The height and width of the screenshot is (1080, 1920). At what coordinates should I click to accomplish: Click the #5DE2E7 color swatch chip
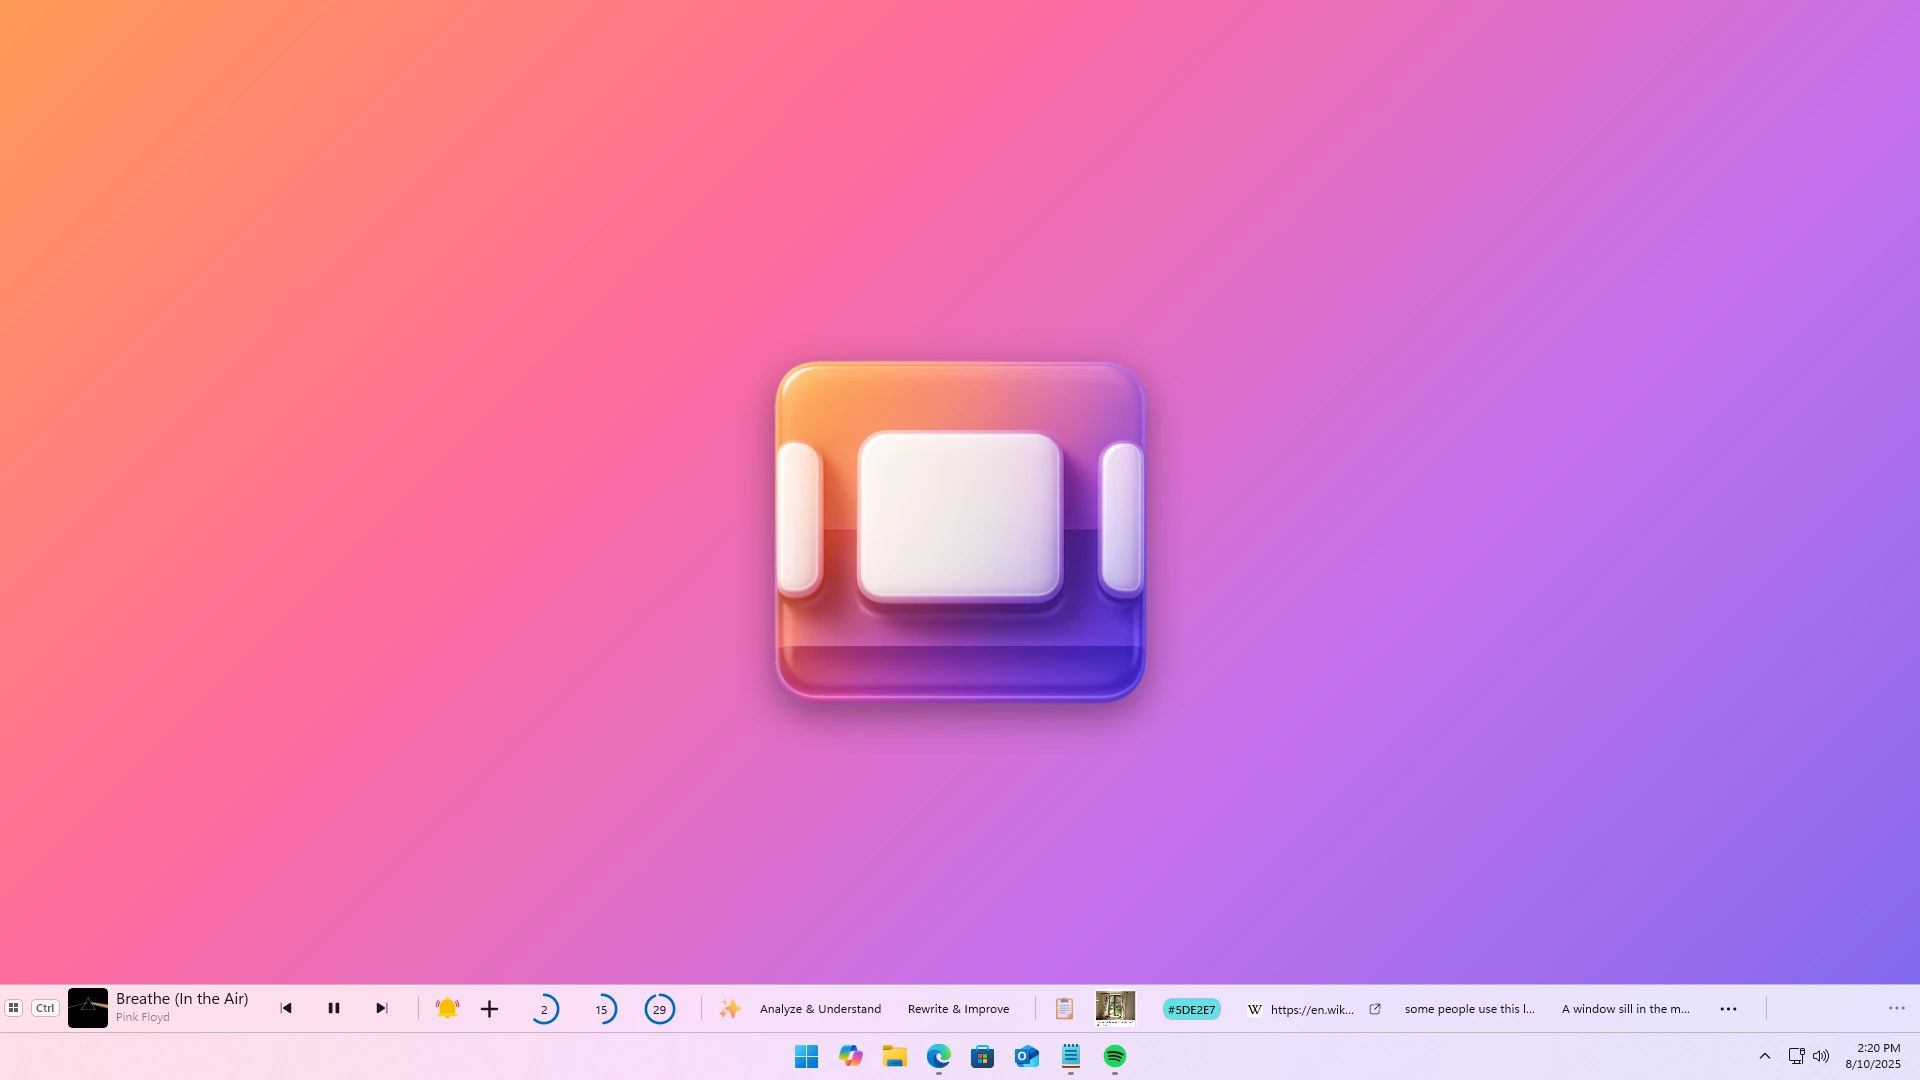pyautogui.click(x=1191, y=1009)
